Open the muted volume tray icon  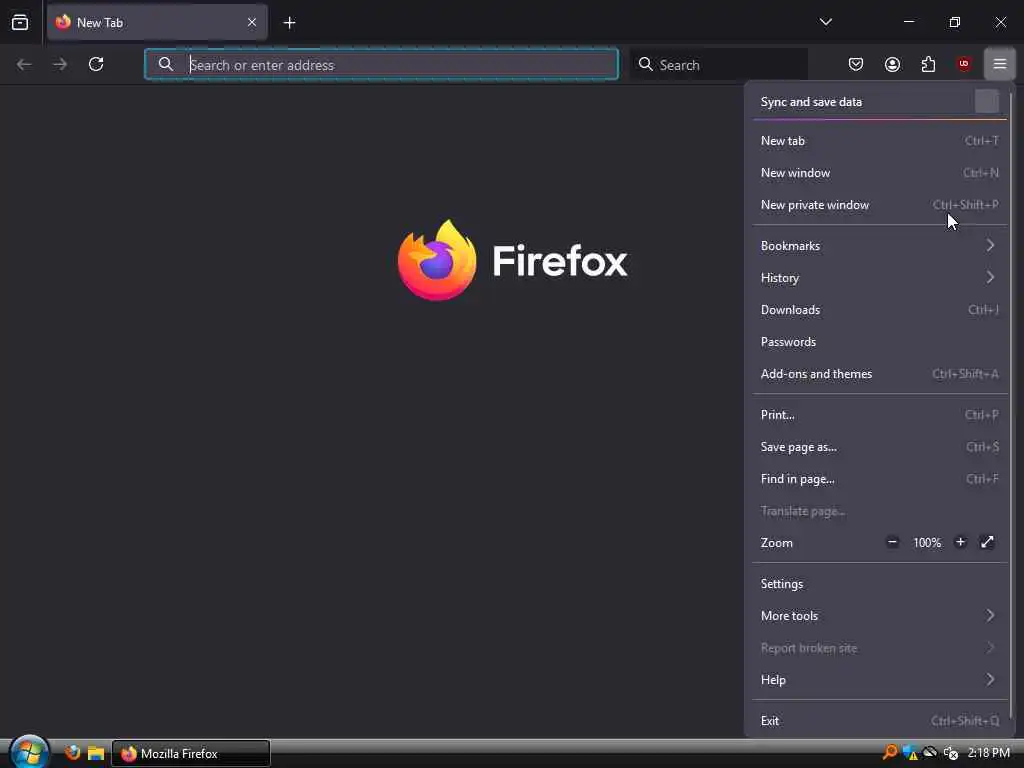(951, 753)
